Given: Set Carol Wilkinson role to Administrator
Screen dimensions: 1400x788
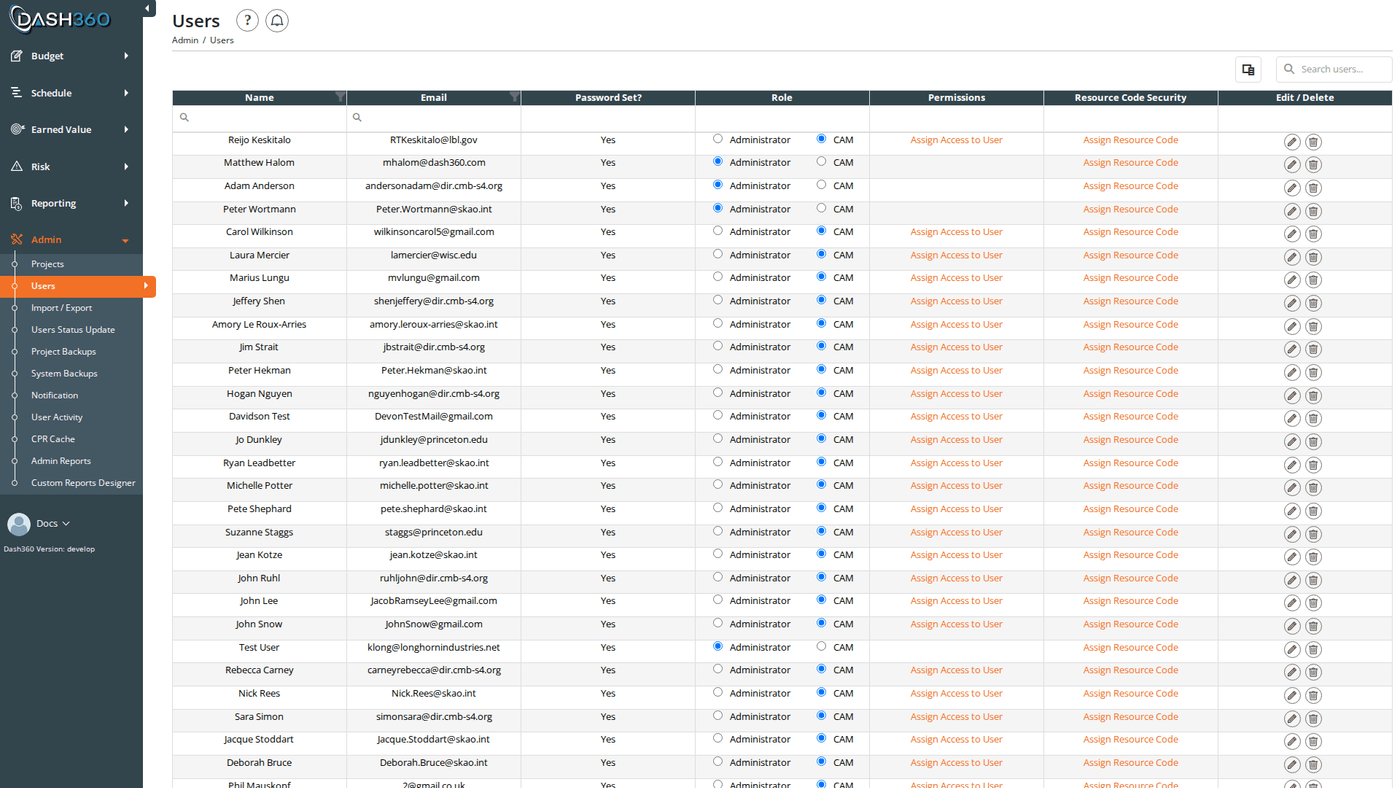Looking at the screenshot, I should [717, 230].
